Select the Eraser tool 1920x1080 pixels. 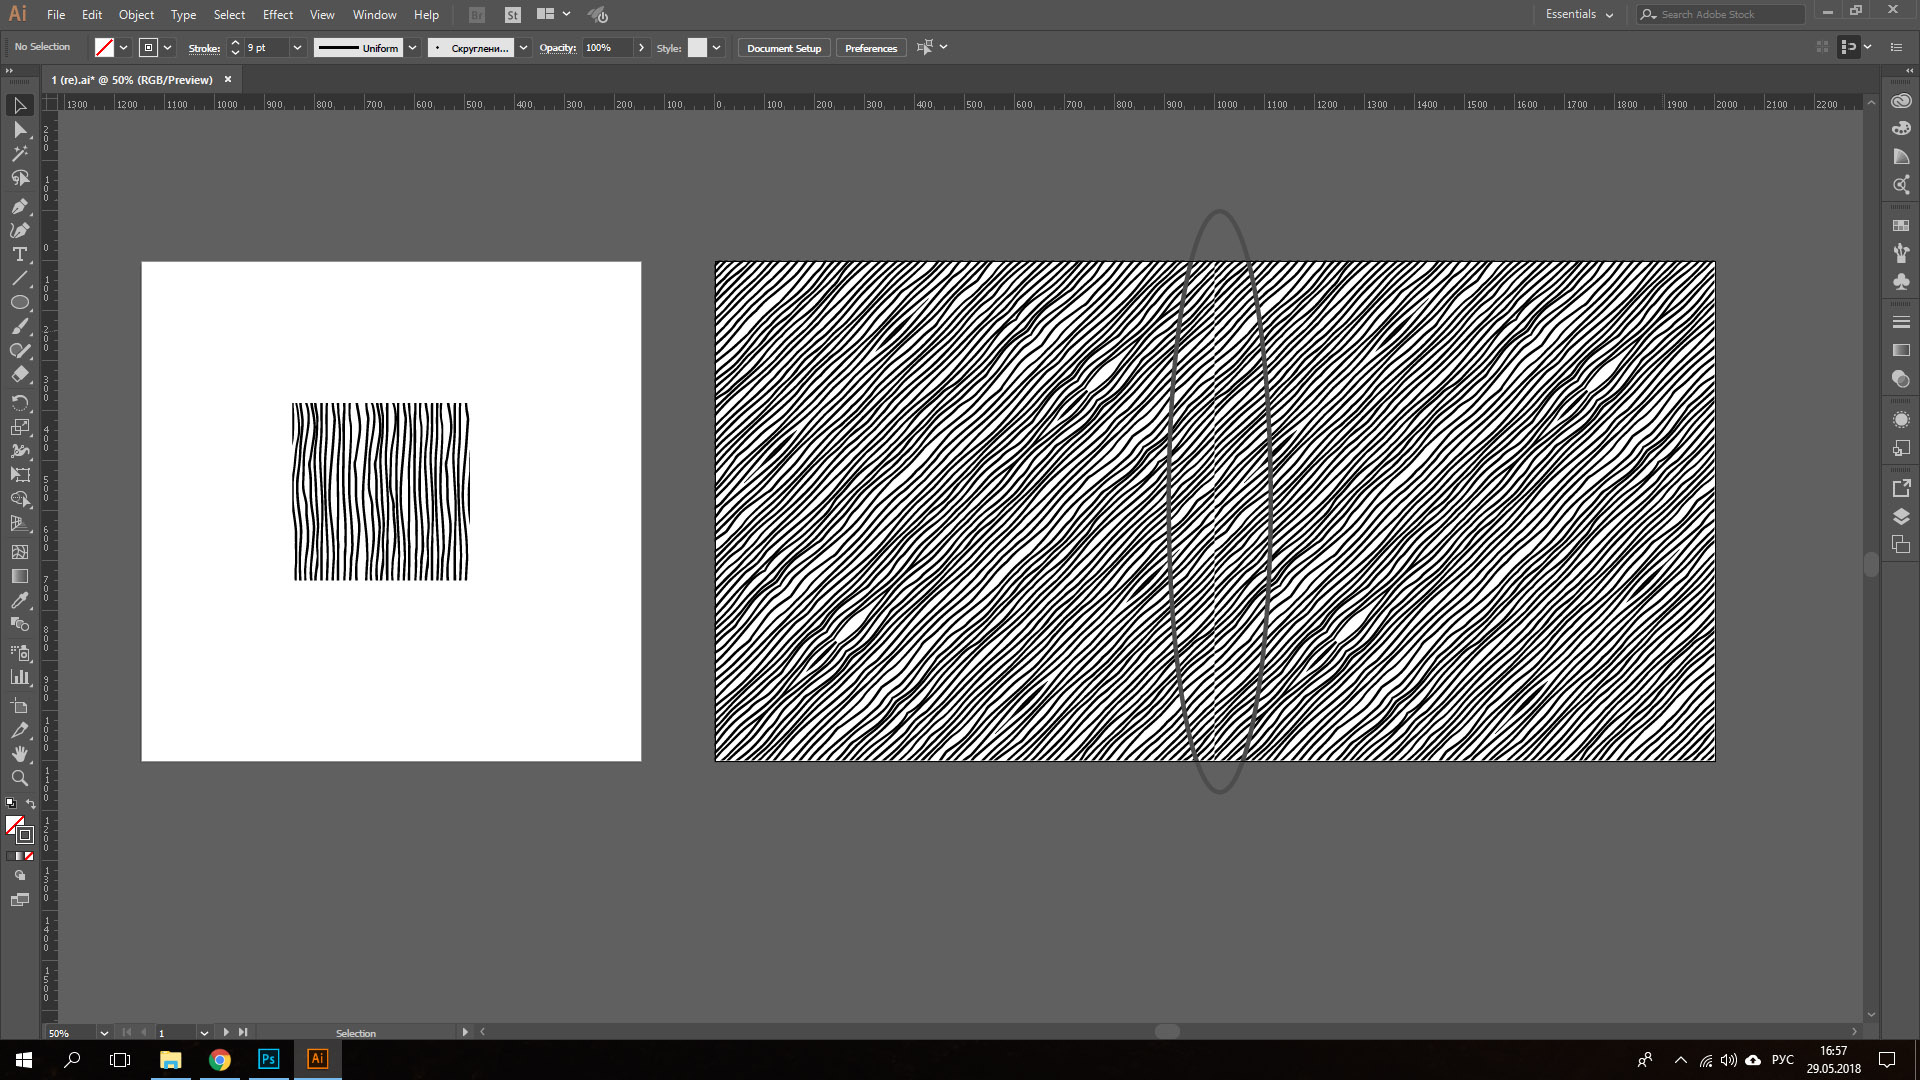(19, 375)
